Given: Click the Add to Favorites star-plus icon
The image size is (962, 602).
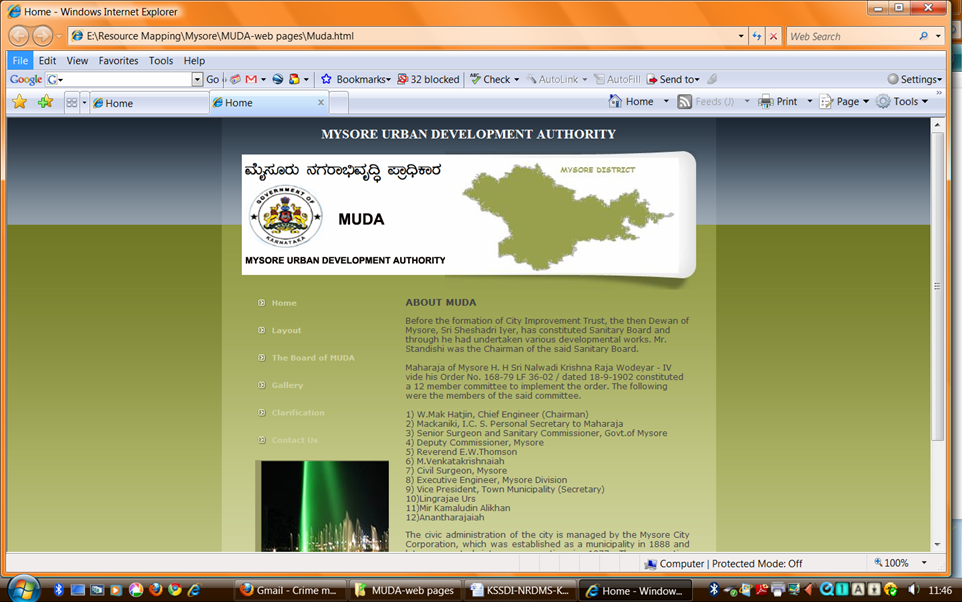Looking at the screenshot, I should point(45,102).
